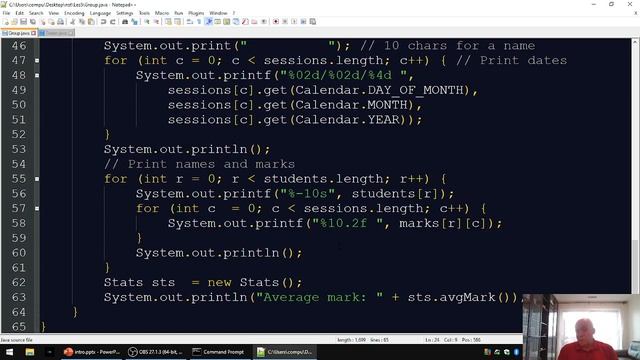Click line number 53 in the margin

pos(19,149)
